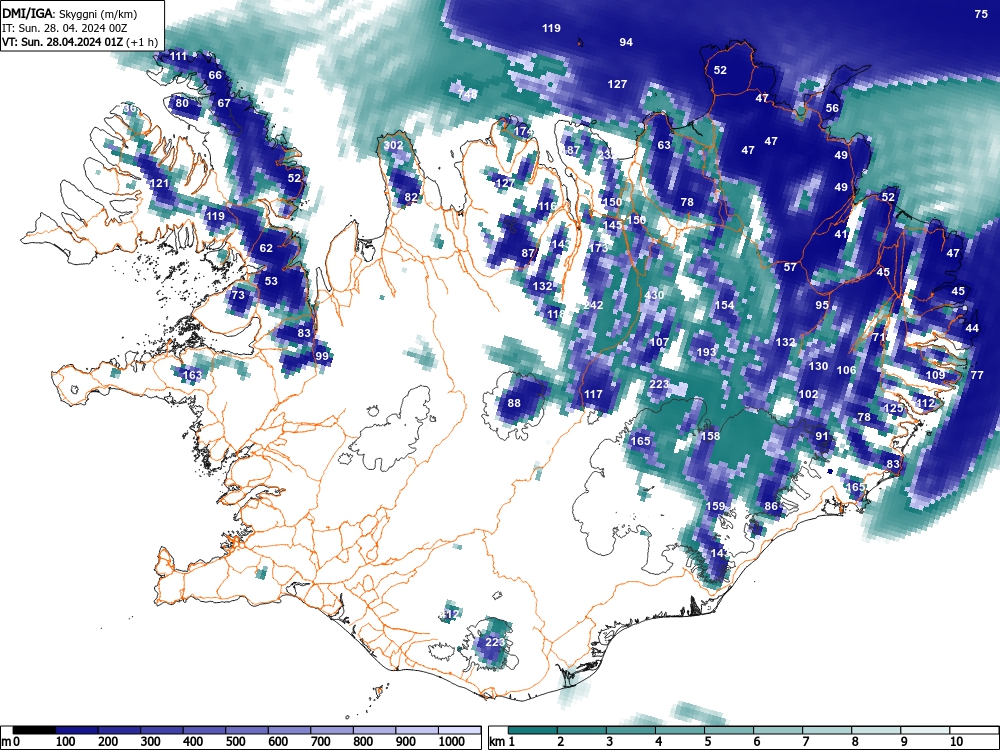Click the visibility value 99
The image size is (1000, 750).
[x=322, y=357]
